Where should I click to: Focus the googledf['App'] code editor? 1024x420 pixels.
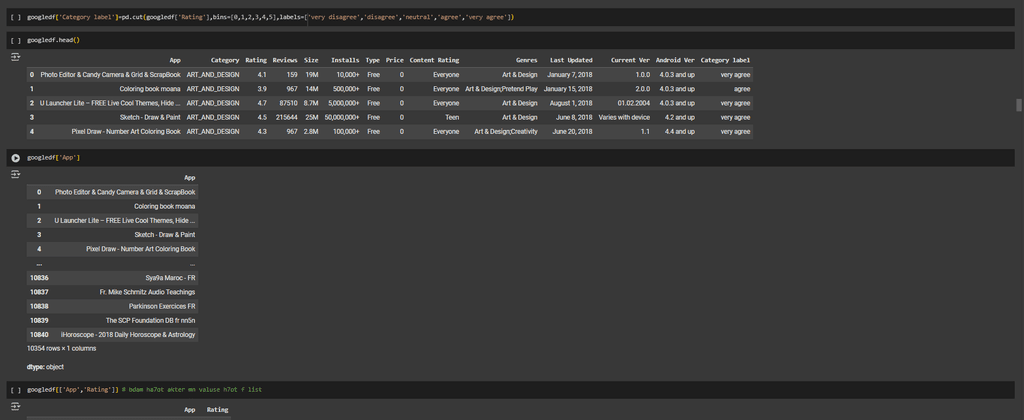[521, 158]
